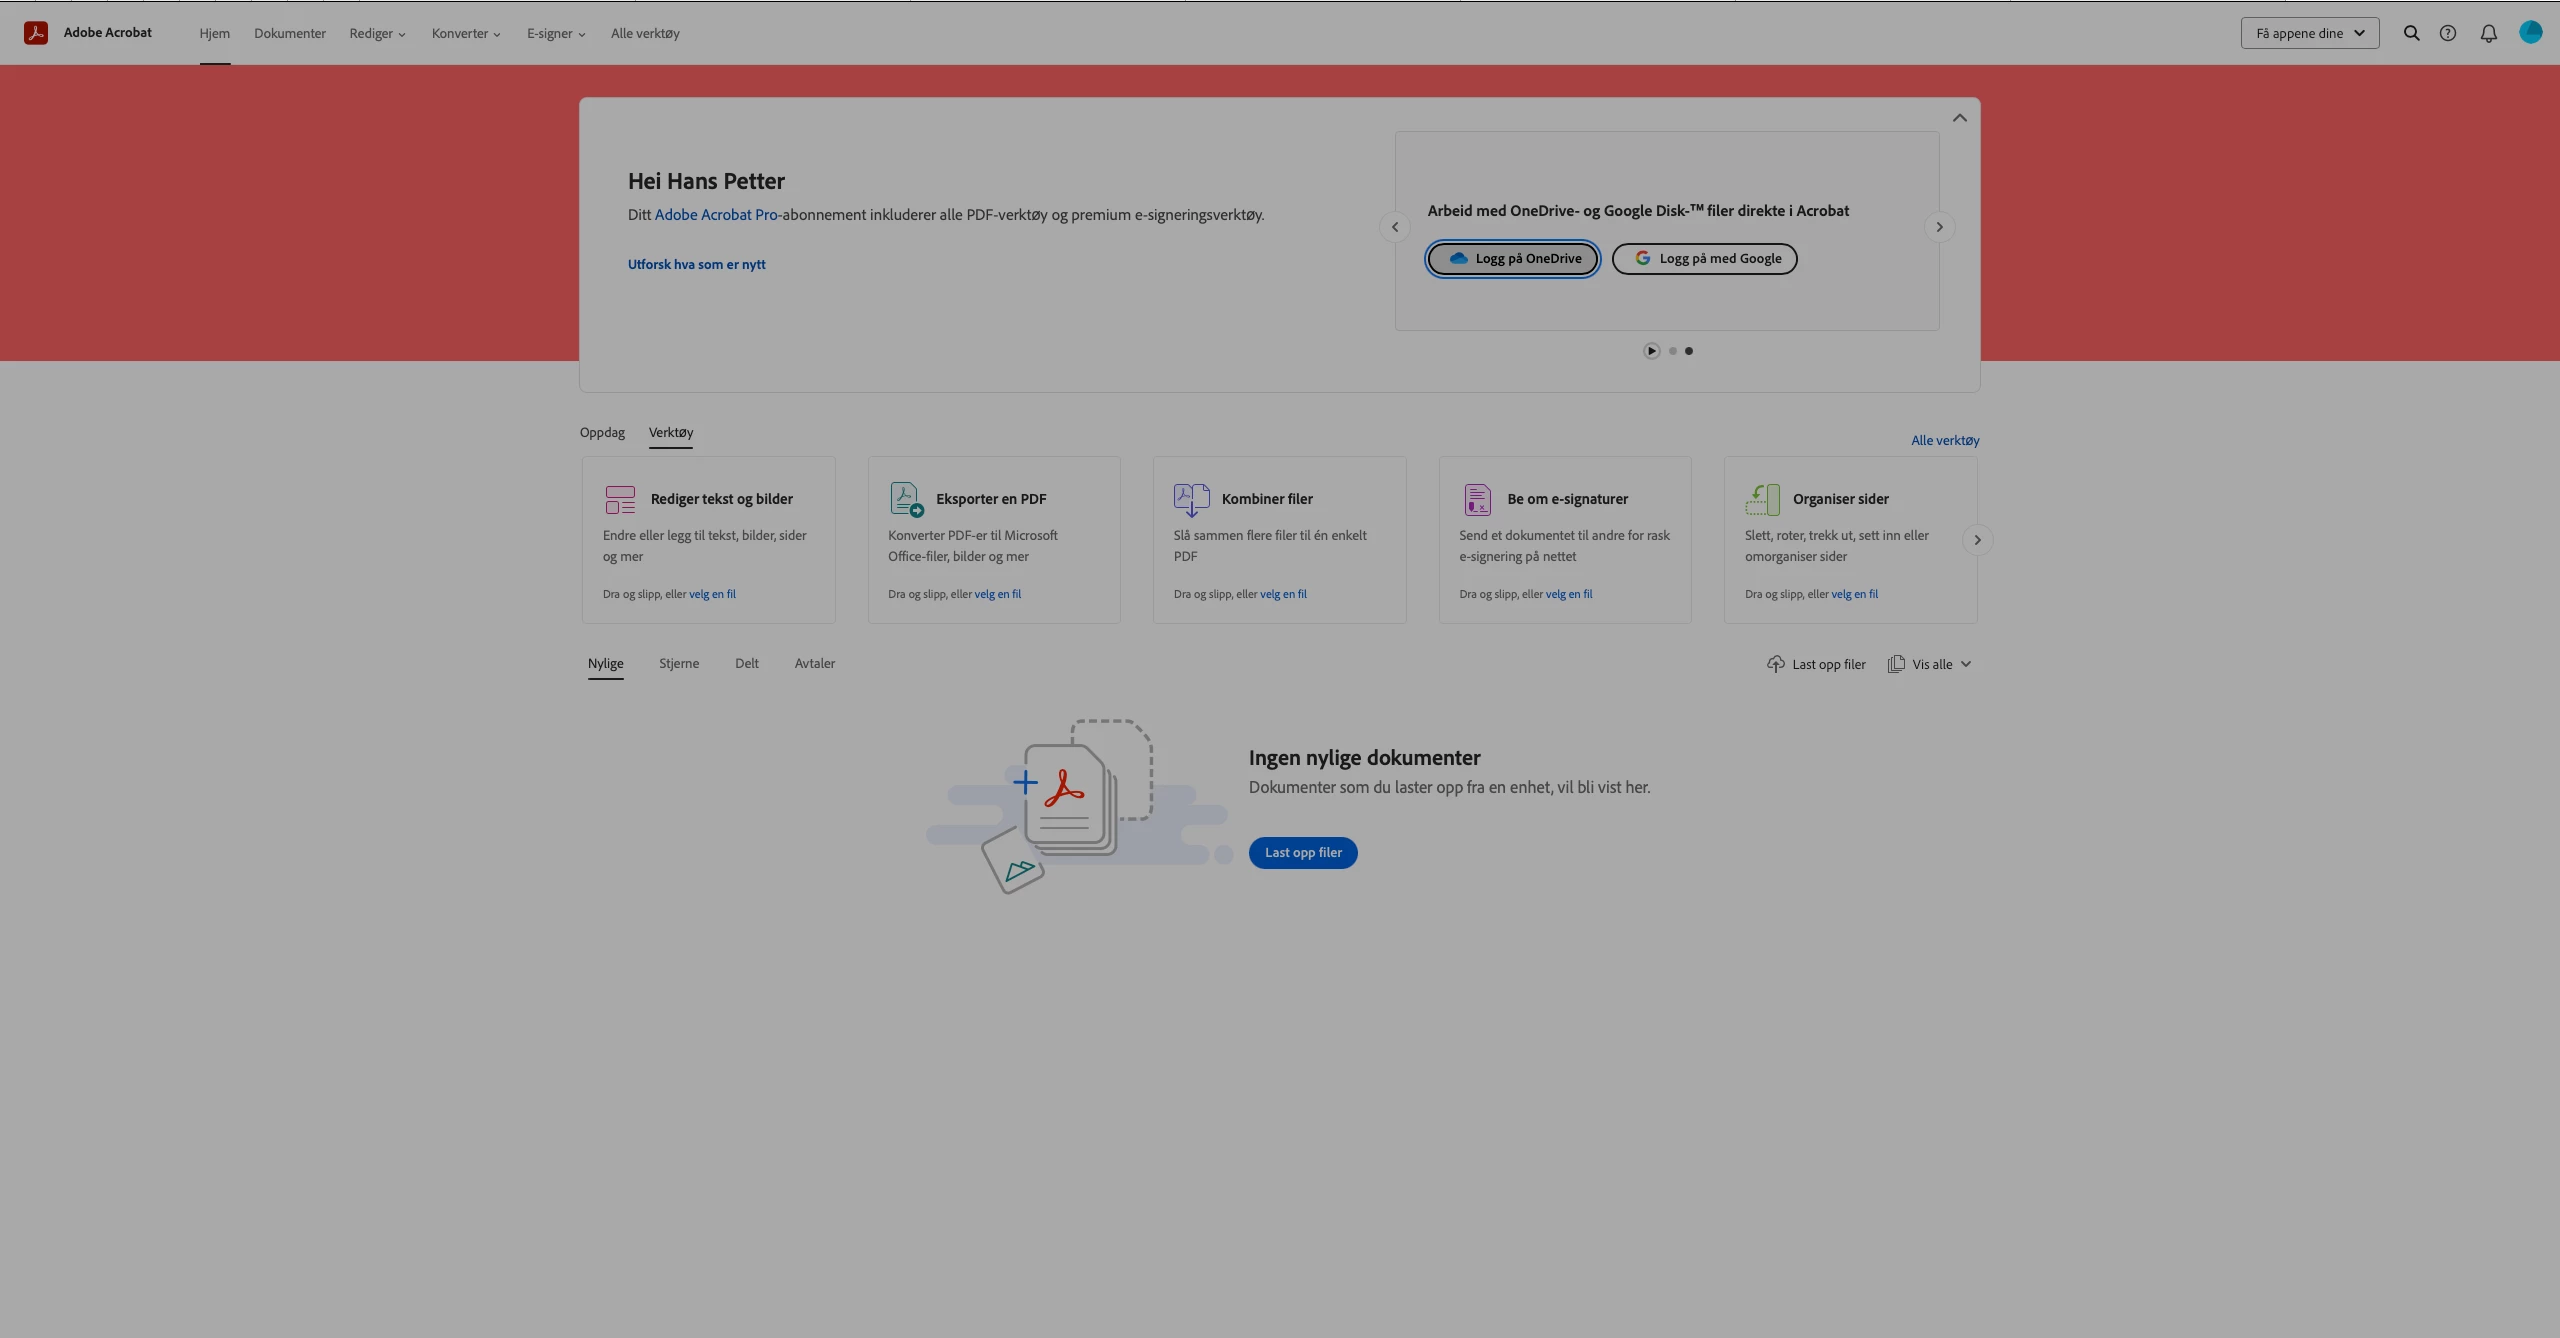2560x1338 pixels.
Task: Open the user profile avatar
Action: point(2530,33)
